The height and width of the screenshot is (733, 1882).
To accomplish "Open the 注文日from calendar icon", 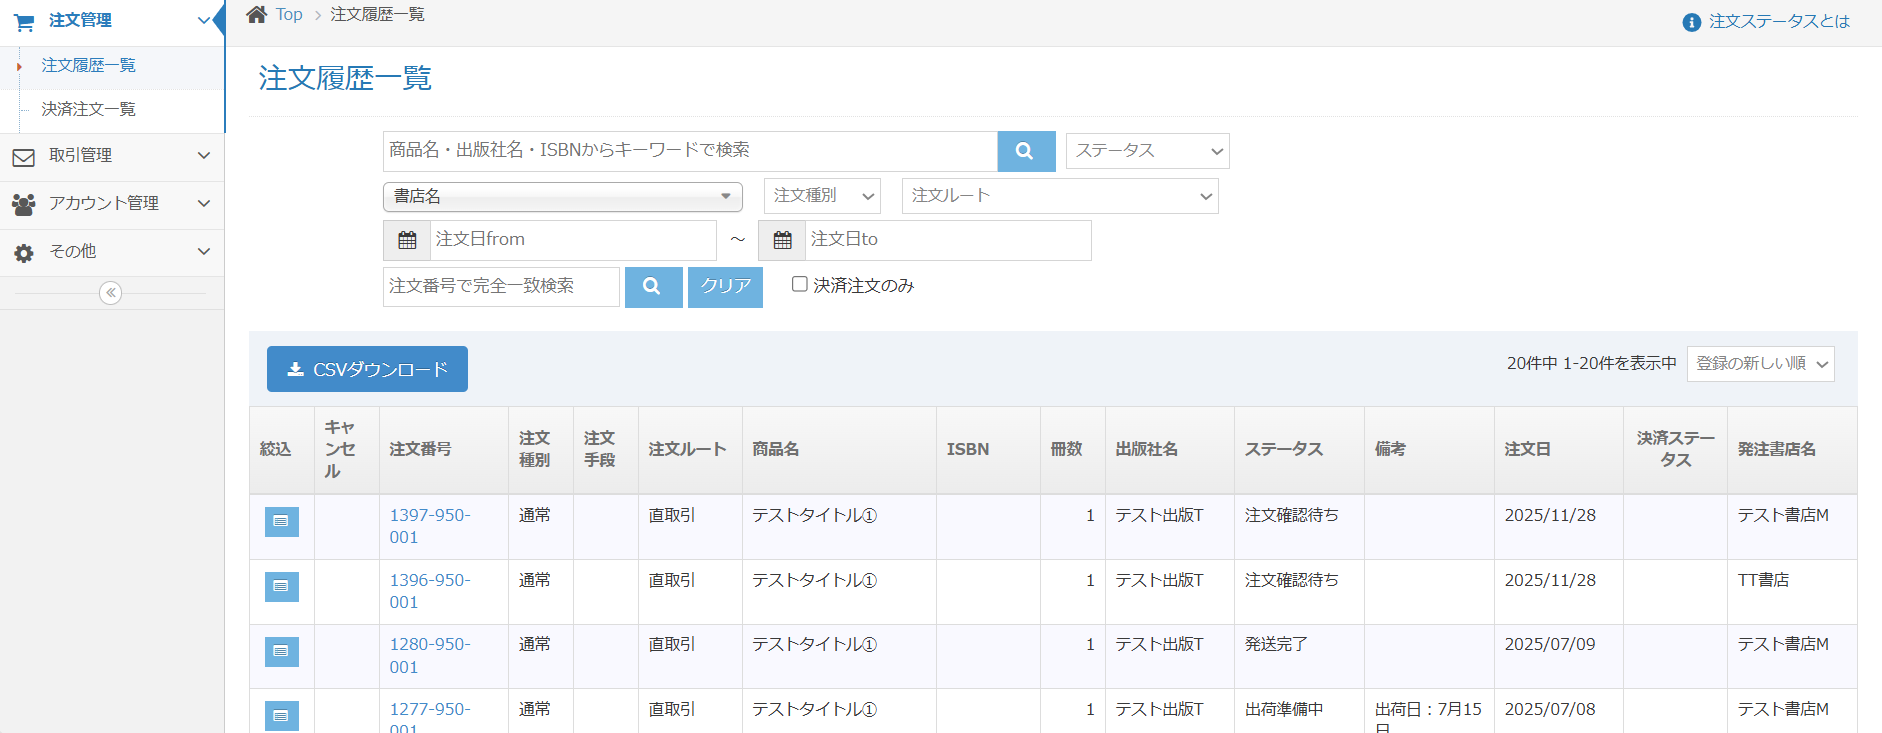I will pos(407,240).
